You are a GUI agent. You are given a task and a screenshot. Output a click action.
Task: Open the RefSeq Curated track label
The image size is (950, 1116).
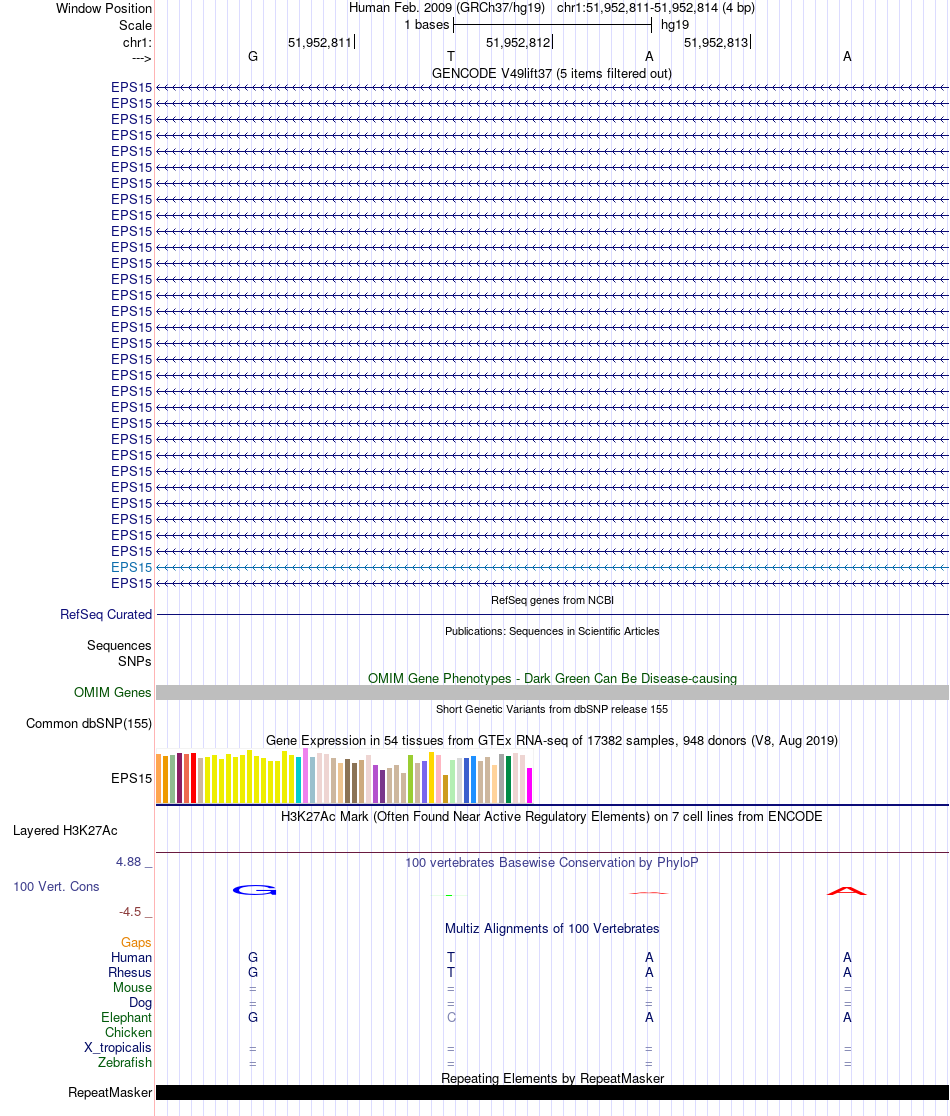pyautogui.click(x=106, y=614)
